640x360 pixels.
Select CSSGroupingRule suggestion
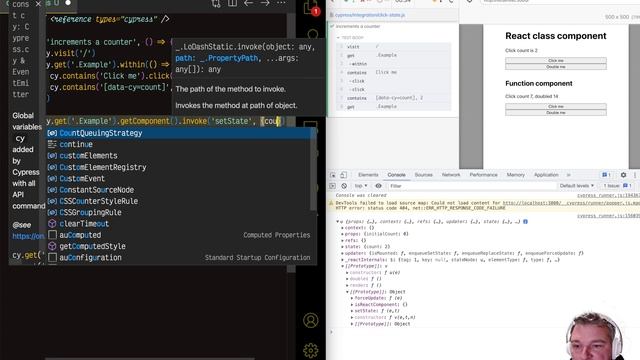pos(178,213)
